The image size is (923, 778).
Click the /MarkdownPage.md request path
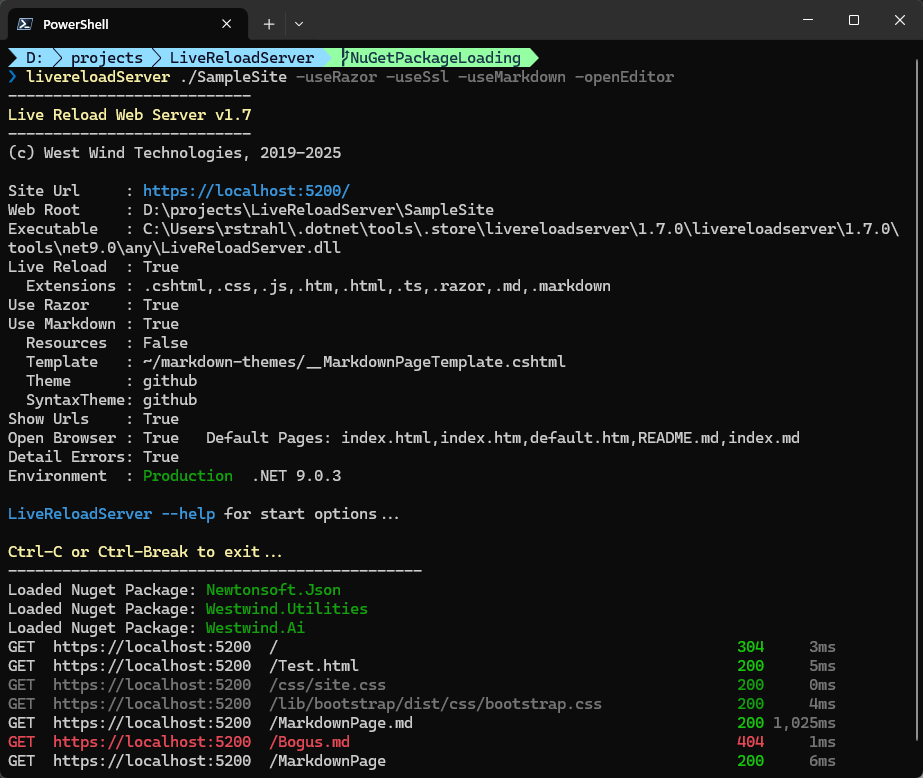pyautogui.click(x=341, y=723)
